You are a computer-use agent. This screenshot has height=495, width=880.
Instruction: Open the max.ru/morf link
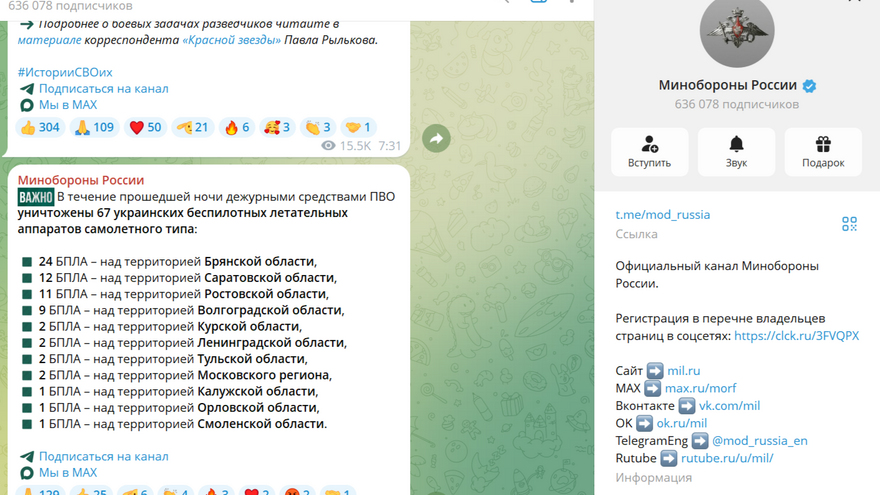coord(700,388)
